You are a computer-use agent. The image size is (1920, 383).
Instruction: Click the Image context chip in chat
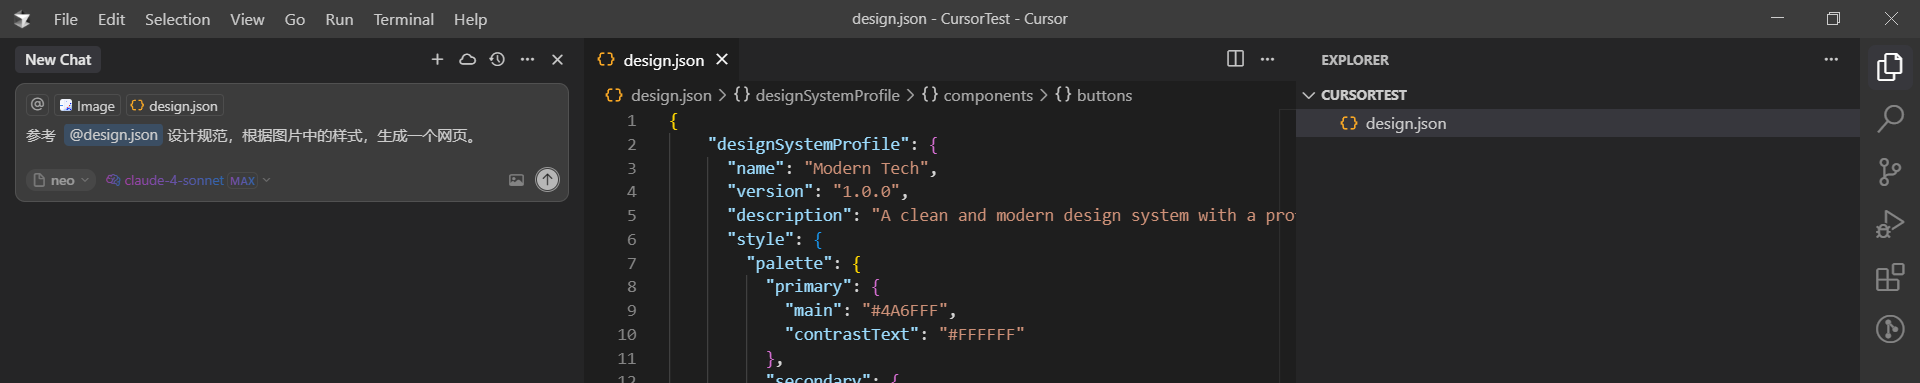pos(87,106)
